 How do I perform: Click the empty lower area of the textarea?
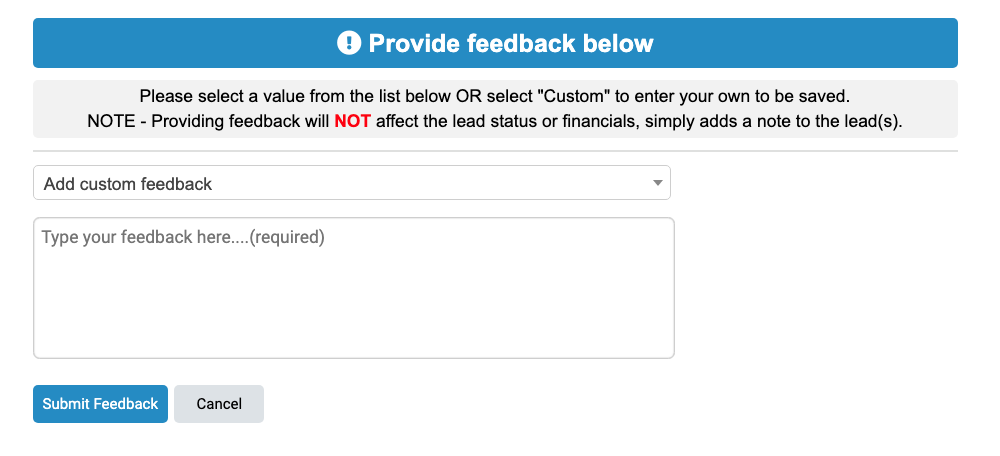coord(354,313)
